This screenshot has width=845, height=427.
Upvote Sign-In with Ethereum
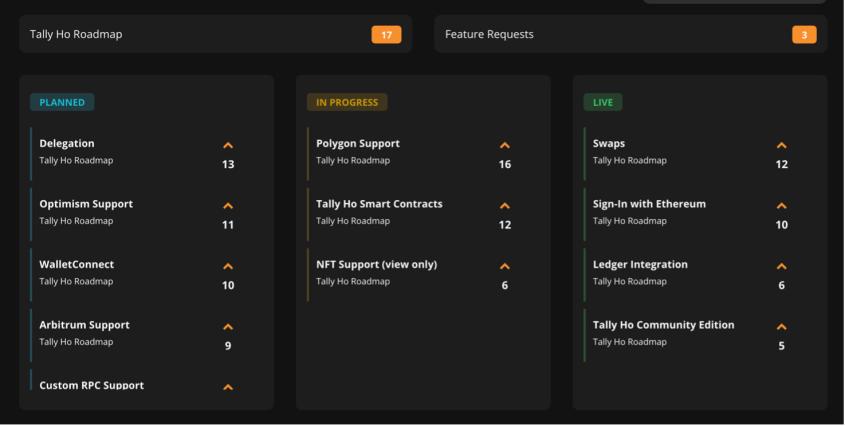pyautogui.click(x=781, y=205)
